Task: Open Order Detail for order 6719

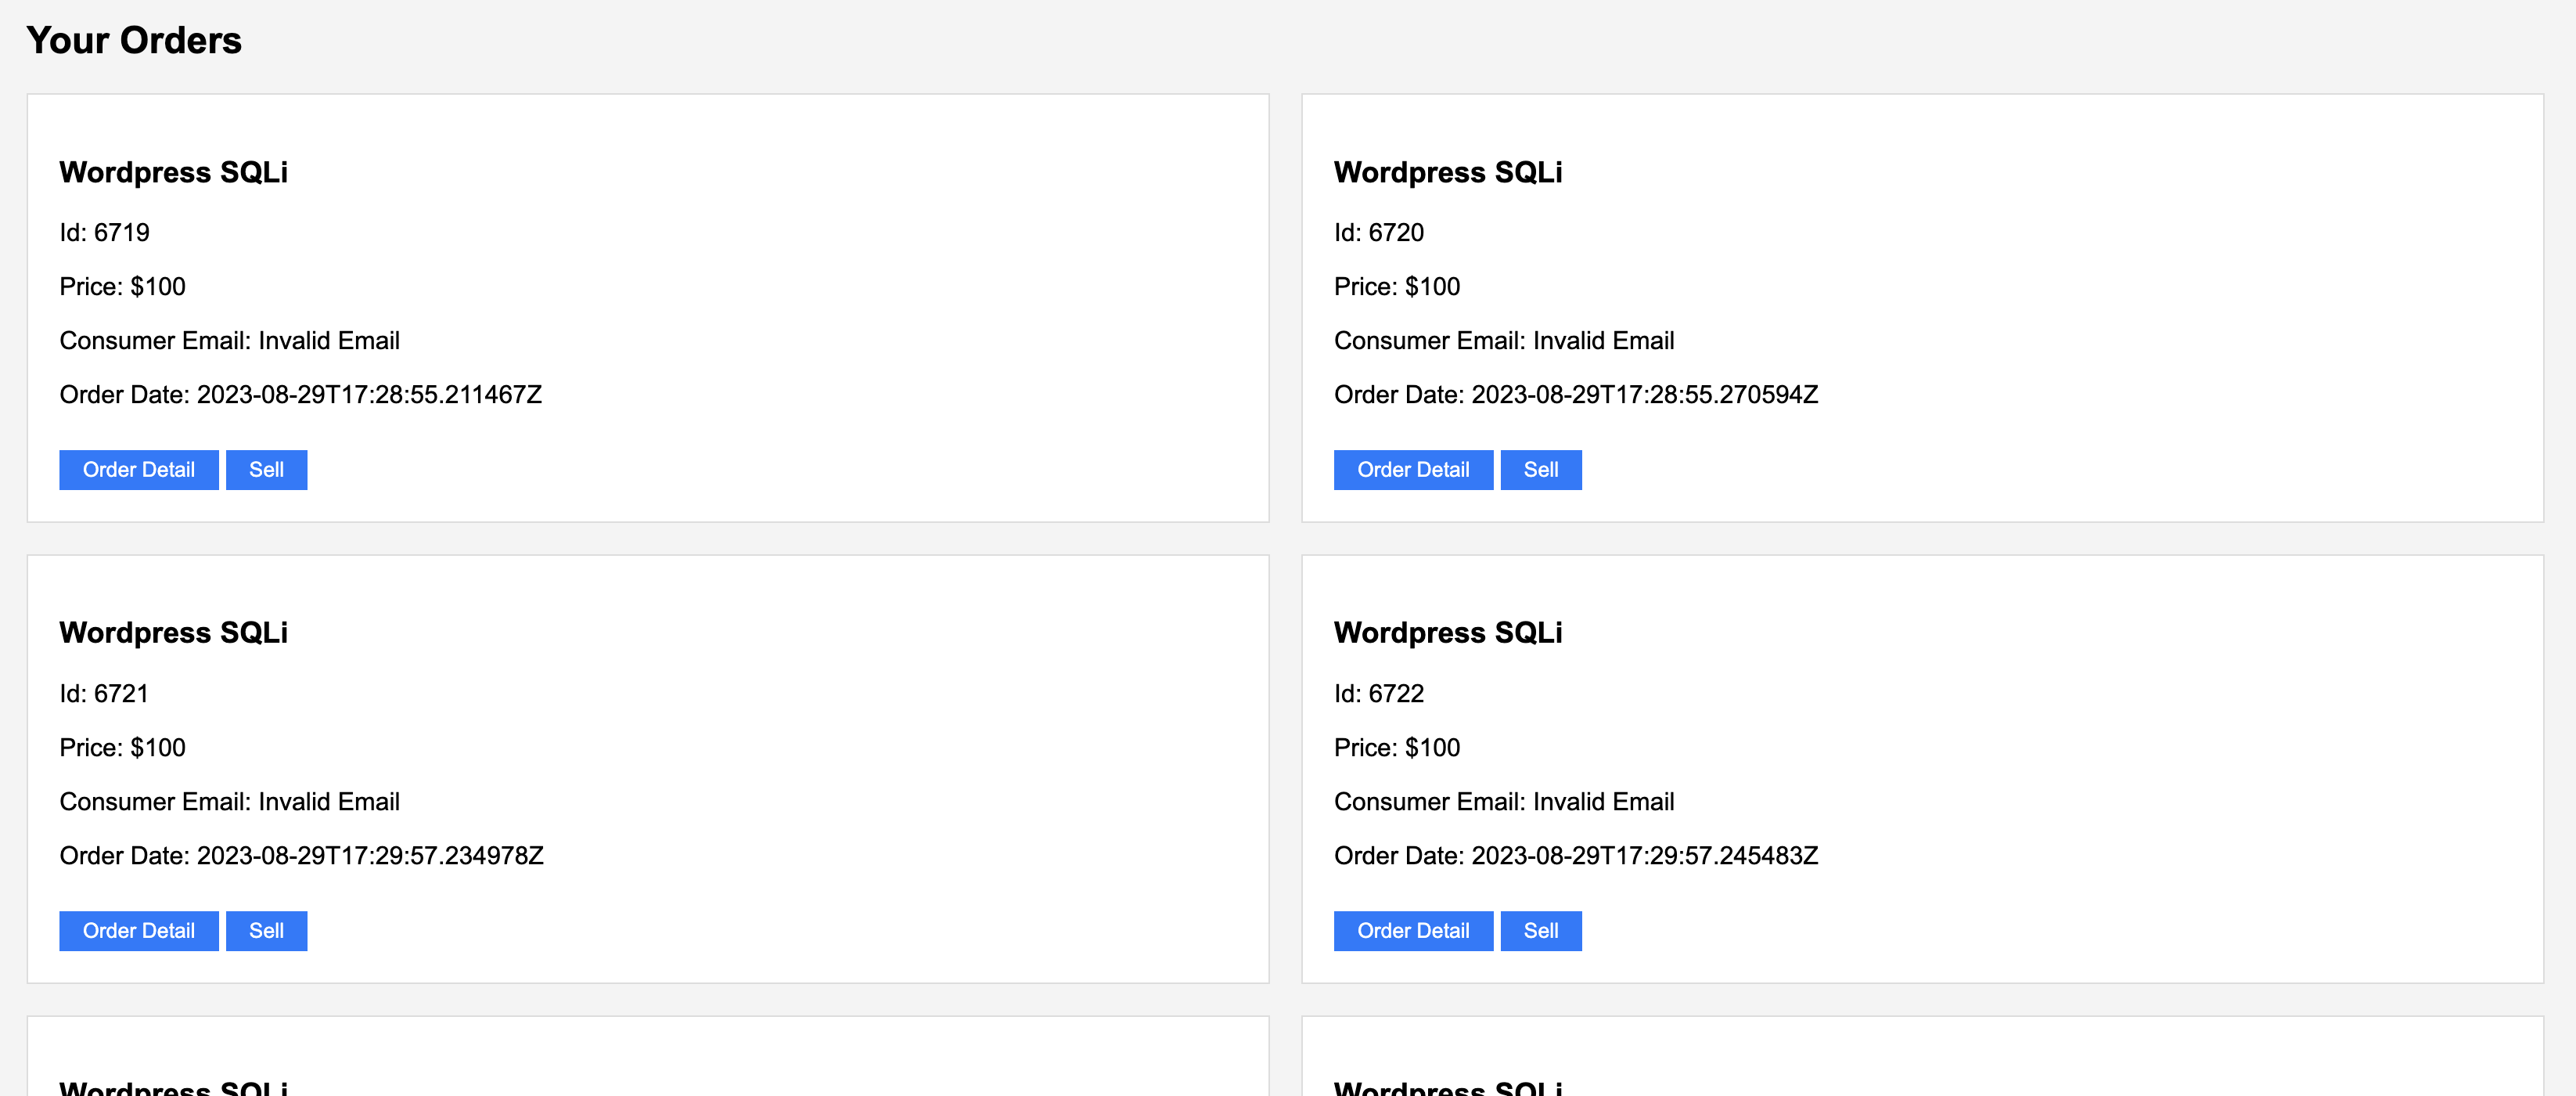Action: [138, 470]
